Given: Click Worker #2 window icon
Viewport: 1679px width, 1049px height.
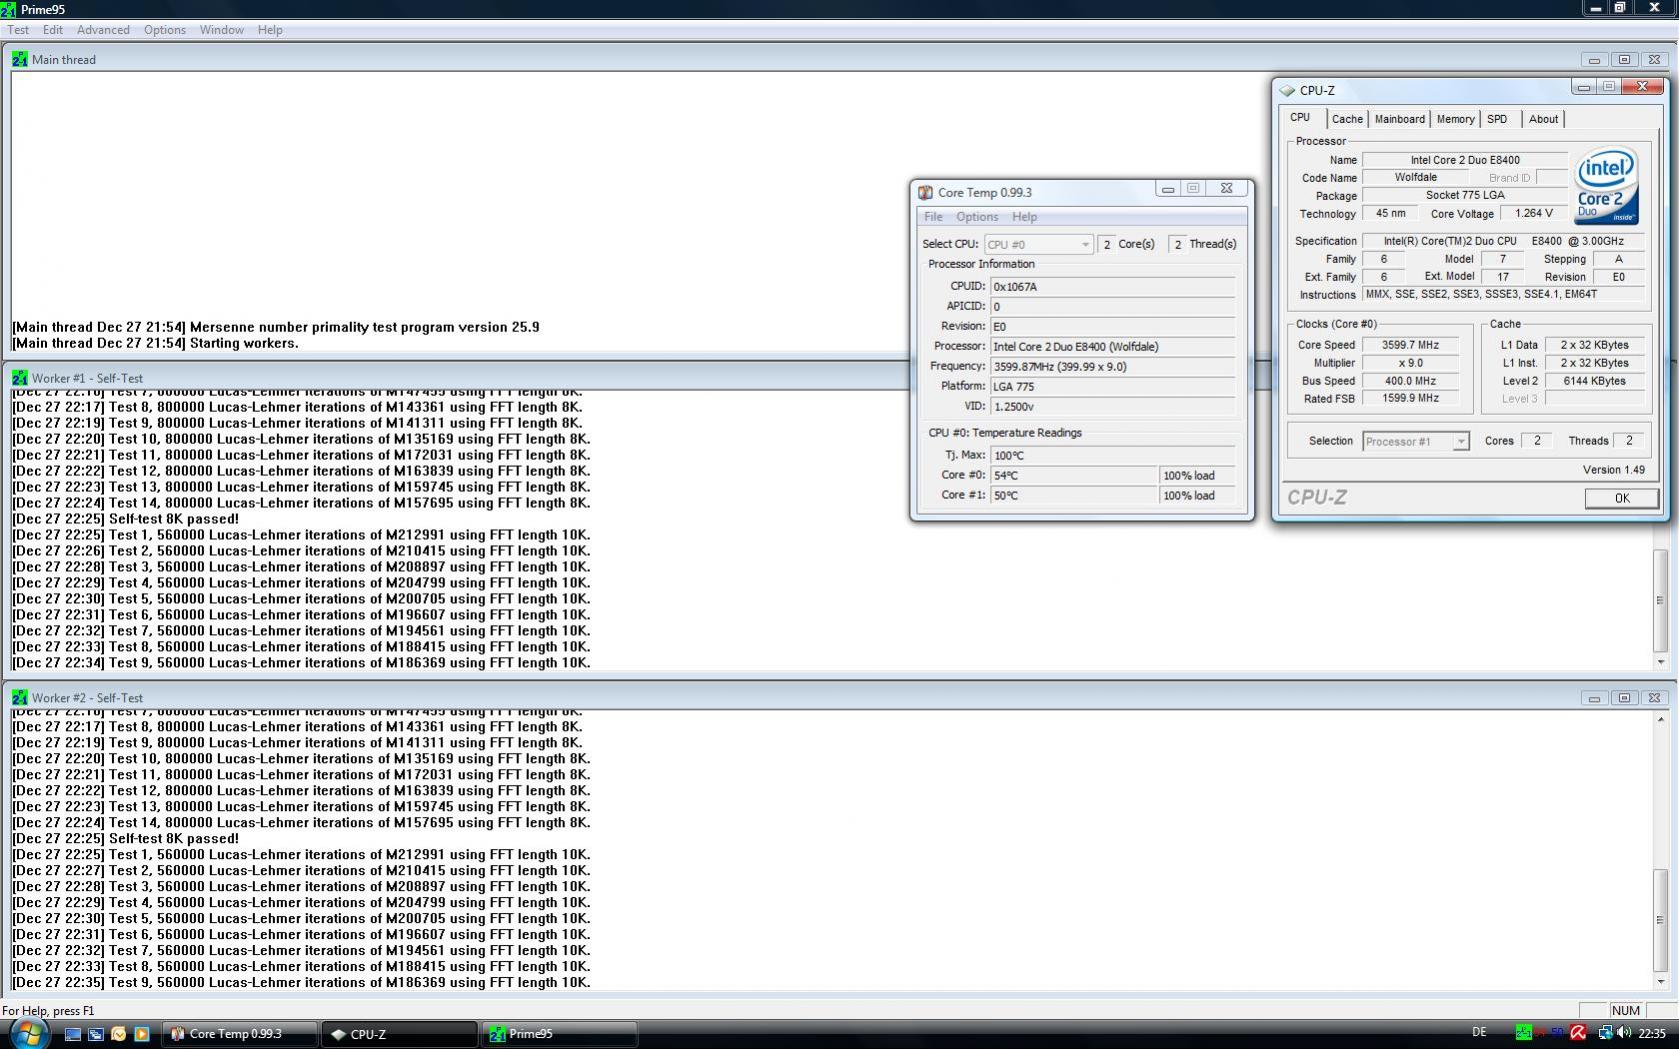Looking at the screenshot, I should tap(19, 697).
